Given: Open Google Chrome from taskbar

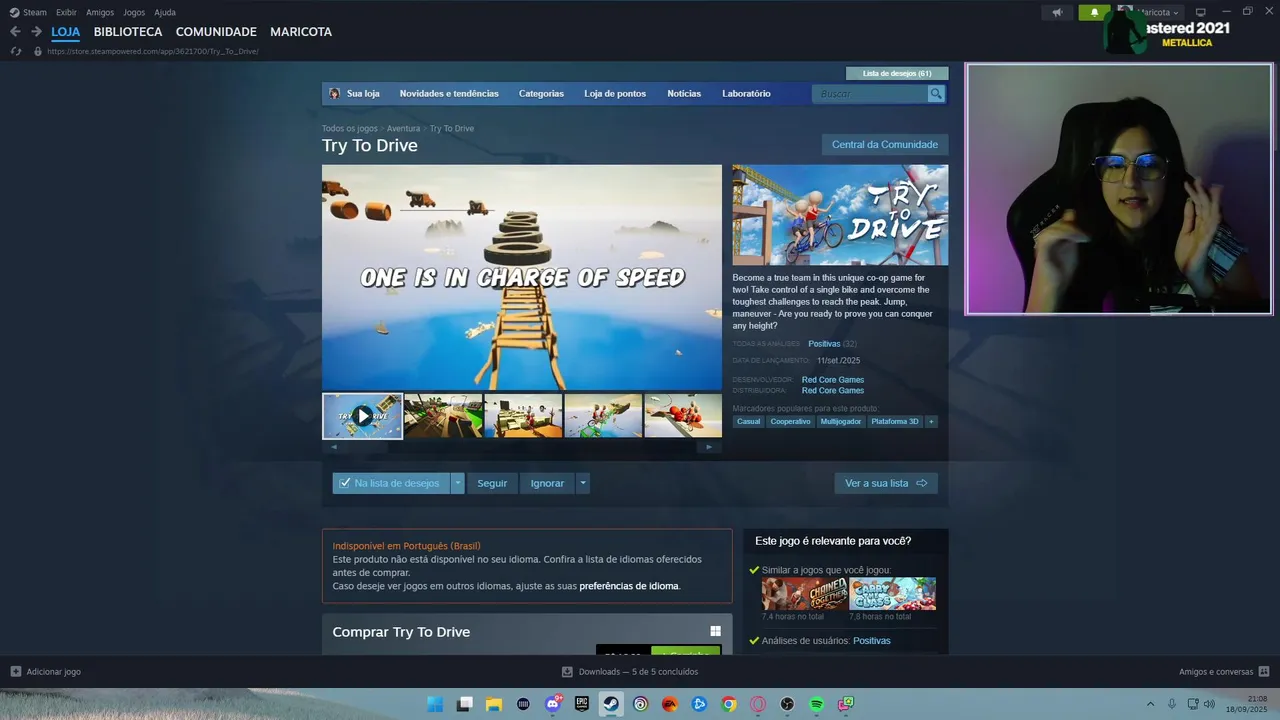Looking at the screenshot, I should [729, 704].
